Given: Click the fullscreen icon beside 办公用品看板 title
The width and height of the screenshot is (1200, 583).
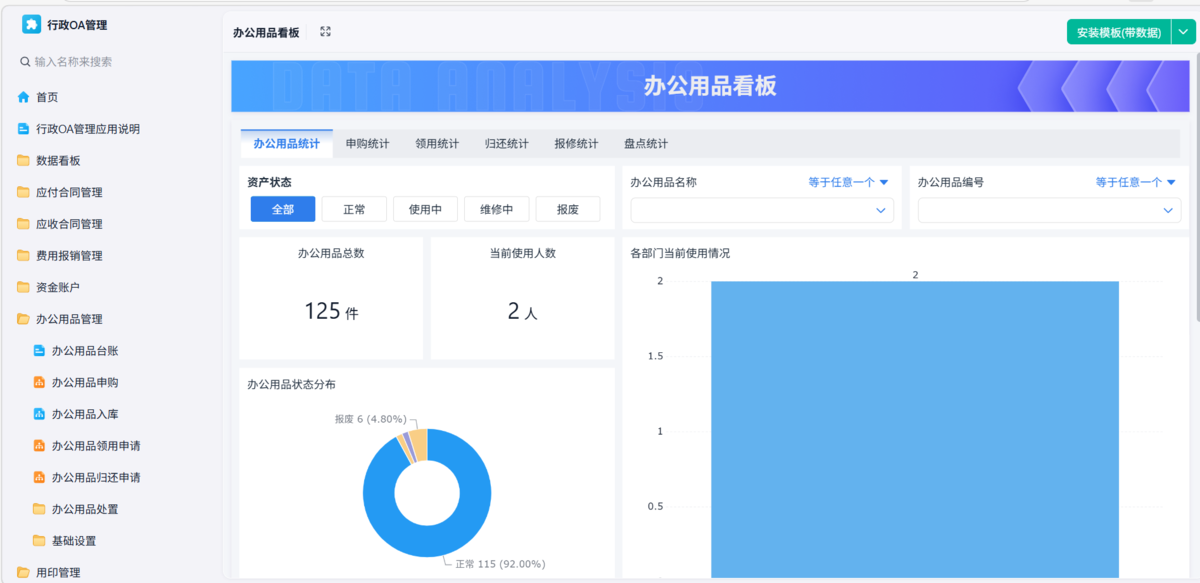Looking at the screenshot, I should click(325, 31).
